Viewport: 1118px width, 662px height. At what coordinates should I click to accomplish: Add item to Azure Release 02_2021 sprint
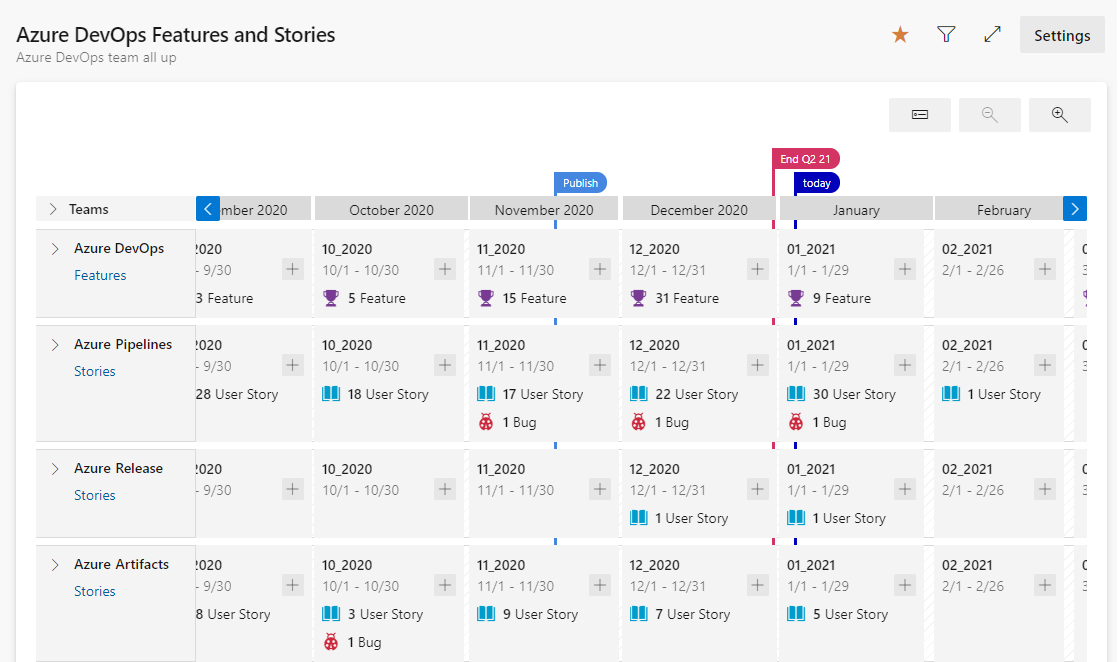coord(1045,489)
